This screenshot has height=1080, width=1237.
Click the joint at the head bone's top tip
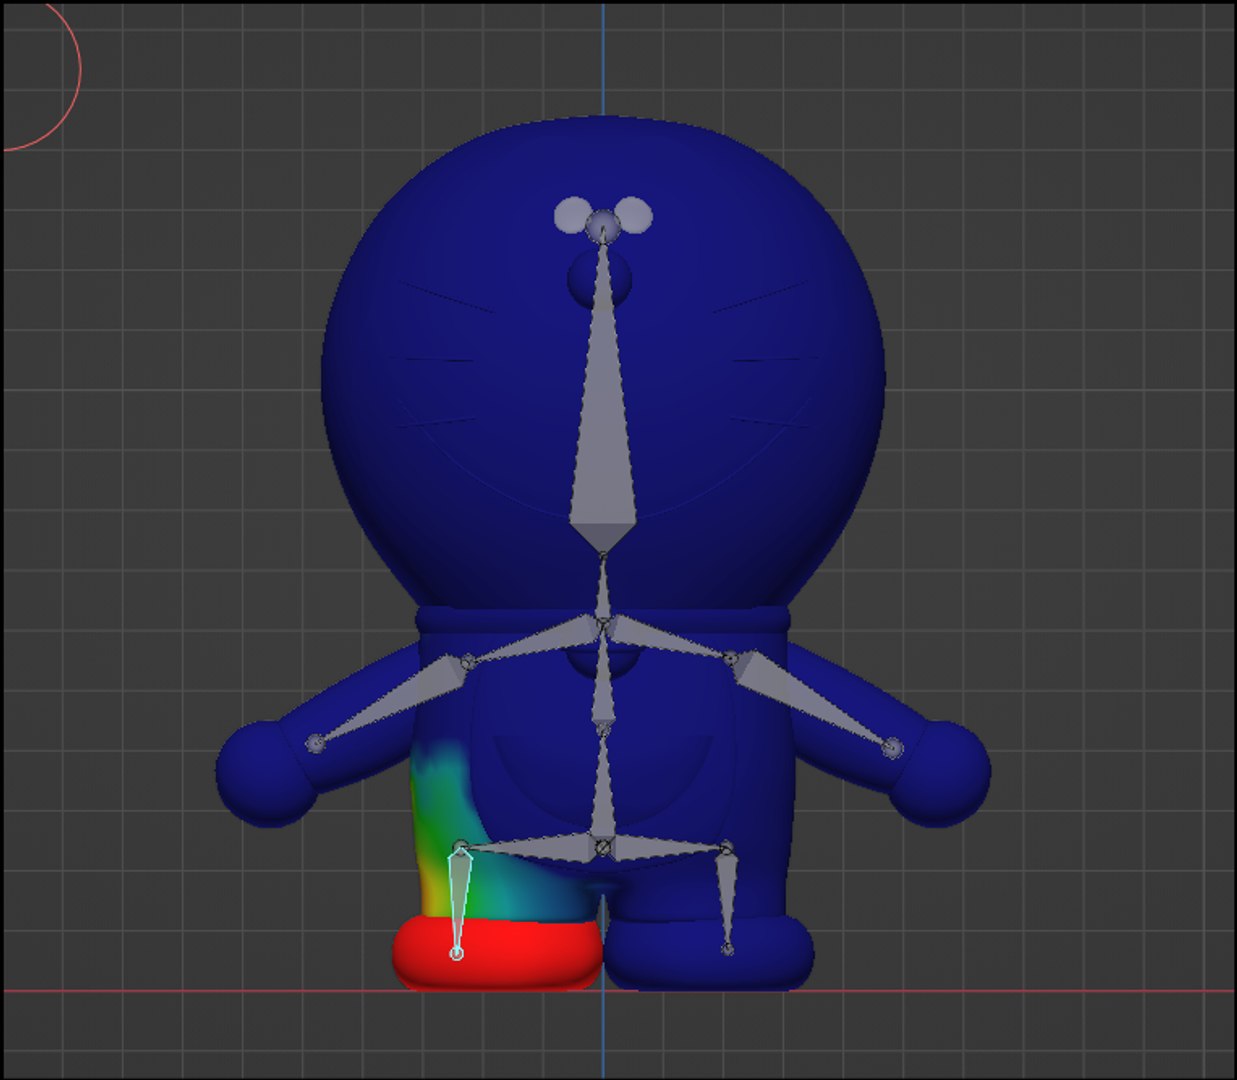tap(603, 228)
